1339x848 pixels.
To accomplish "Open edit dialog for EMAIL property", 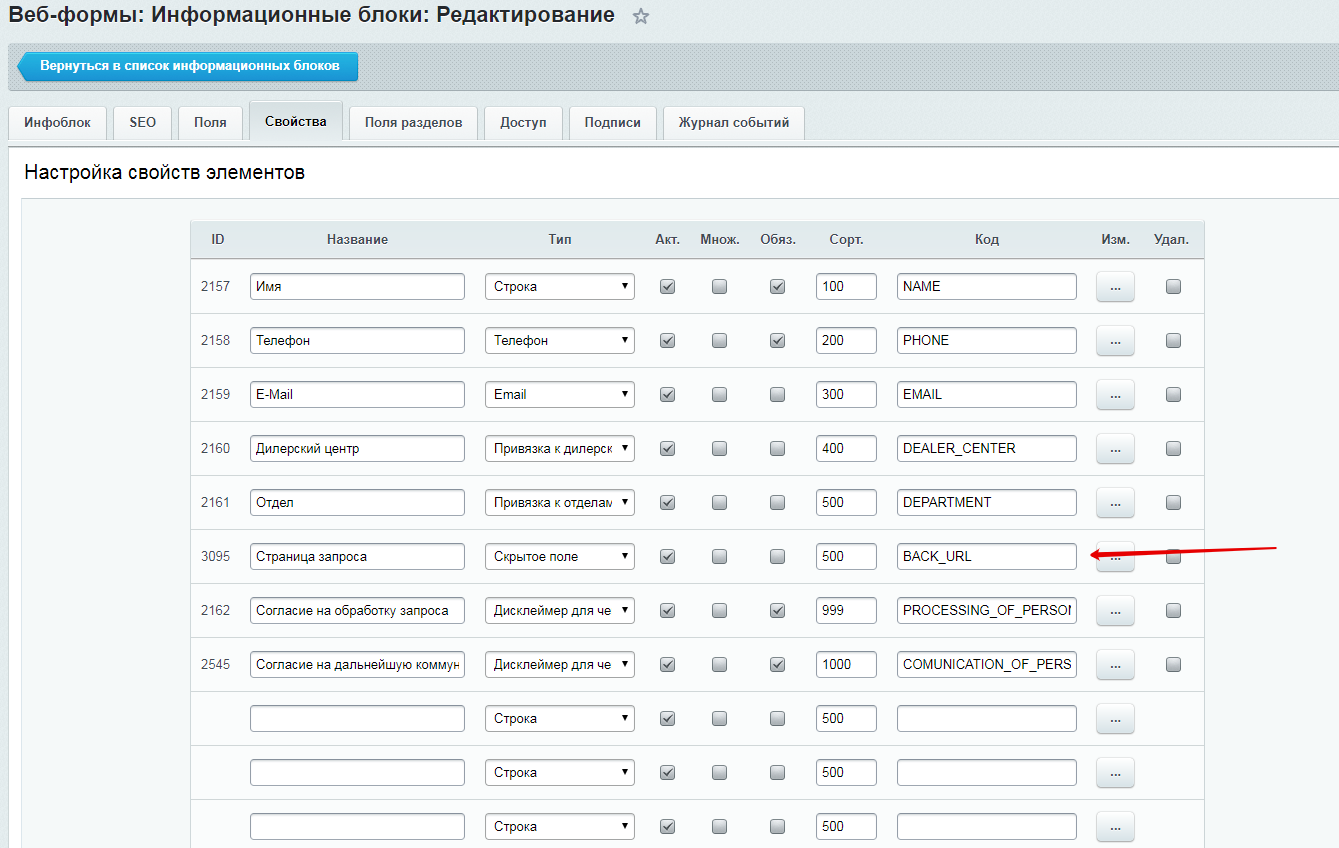I will click(x=1115, y=395).
